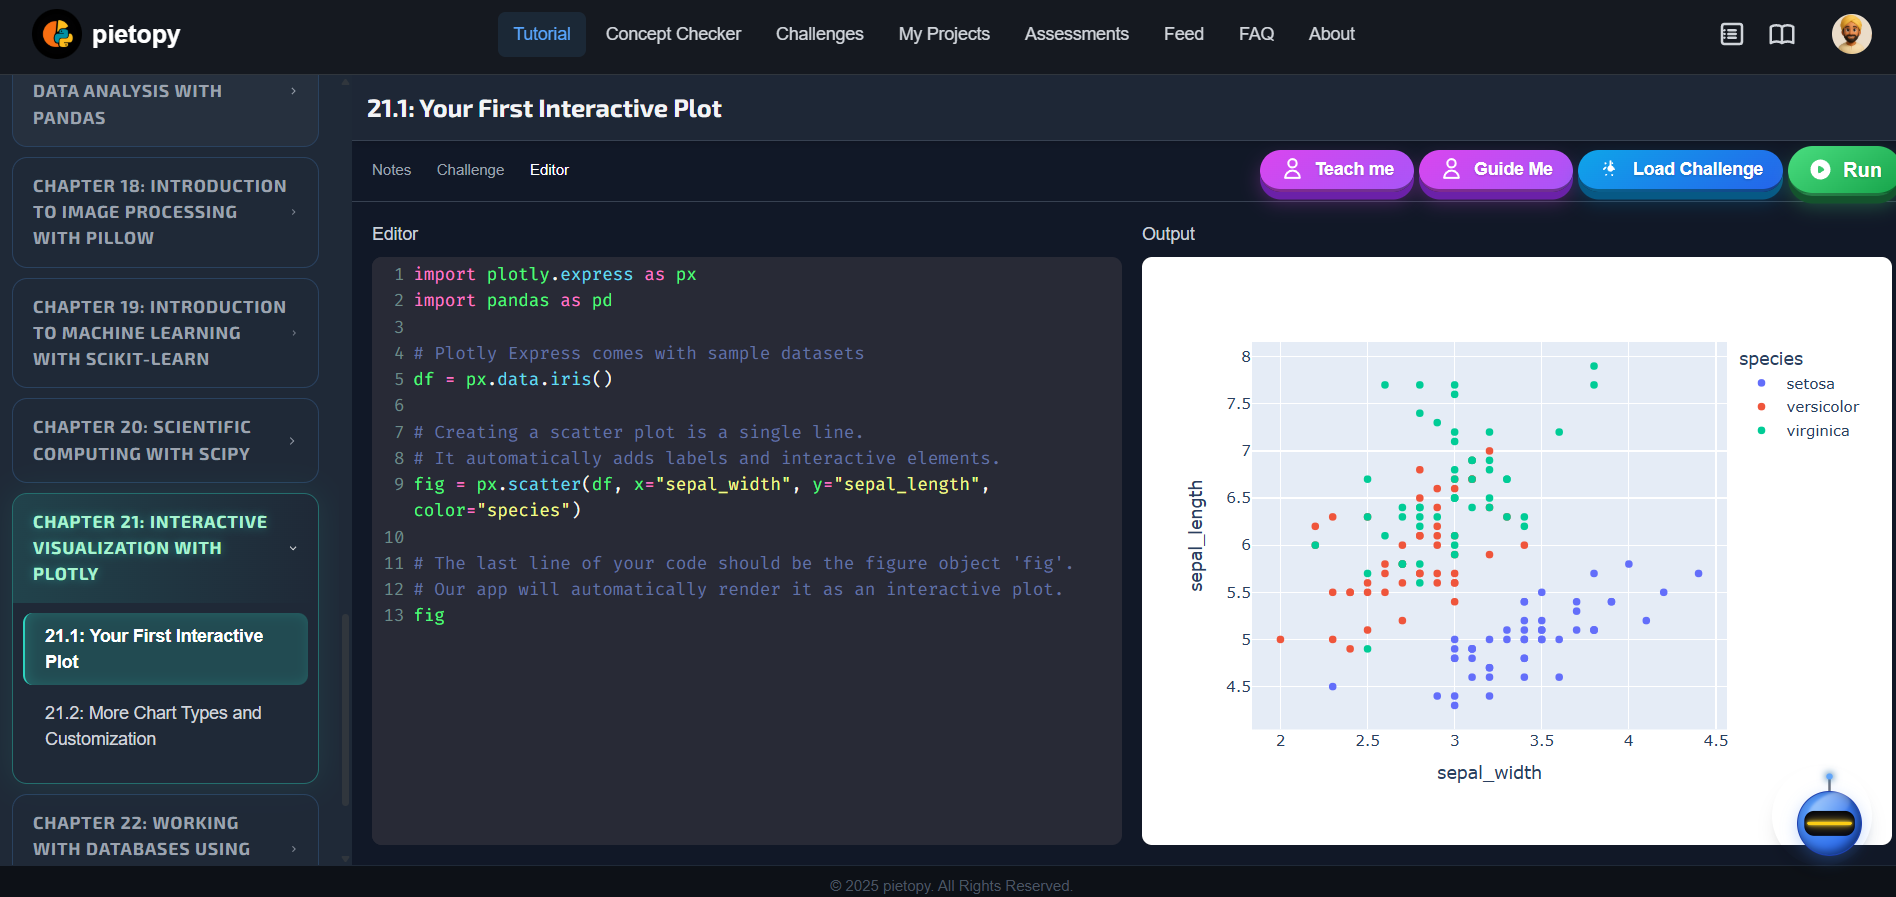1896x897 pixels.
Task: Open Concept Checker in top navigation
Action: click(x=673, y=34)
